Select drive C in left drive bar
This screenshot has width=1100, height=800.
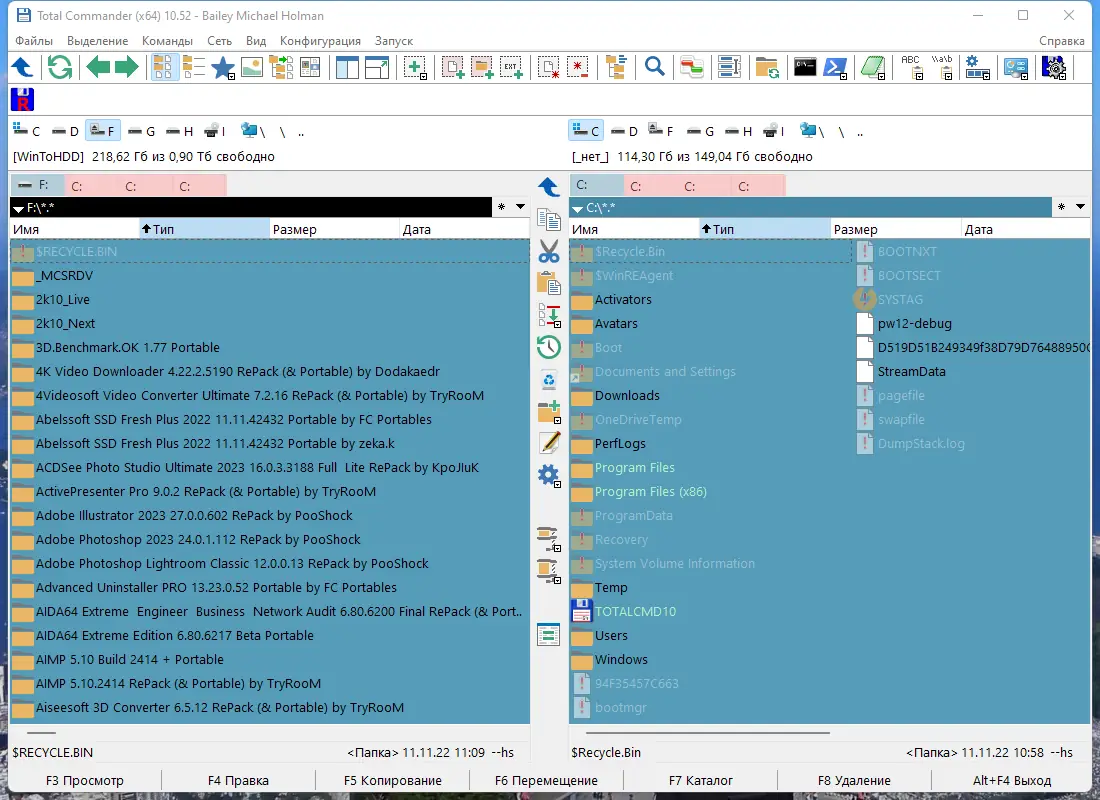pyautogui.click(x=27, y=131)
